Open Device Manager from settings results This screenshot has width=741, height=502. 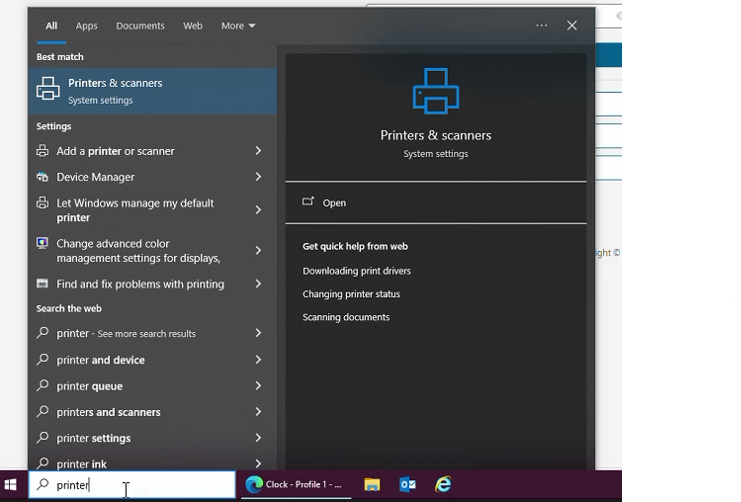coord(95,177)
